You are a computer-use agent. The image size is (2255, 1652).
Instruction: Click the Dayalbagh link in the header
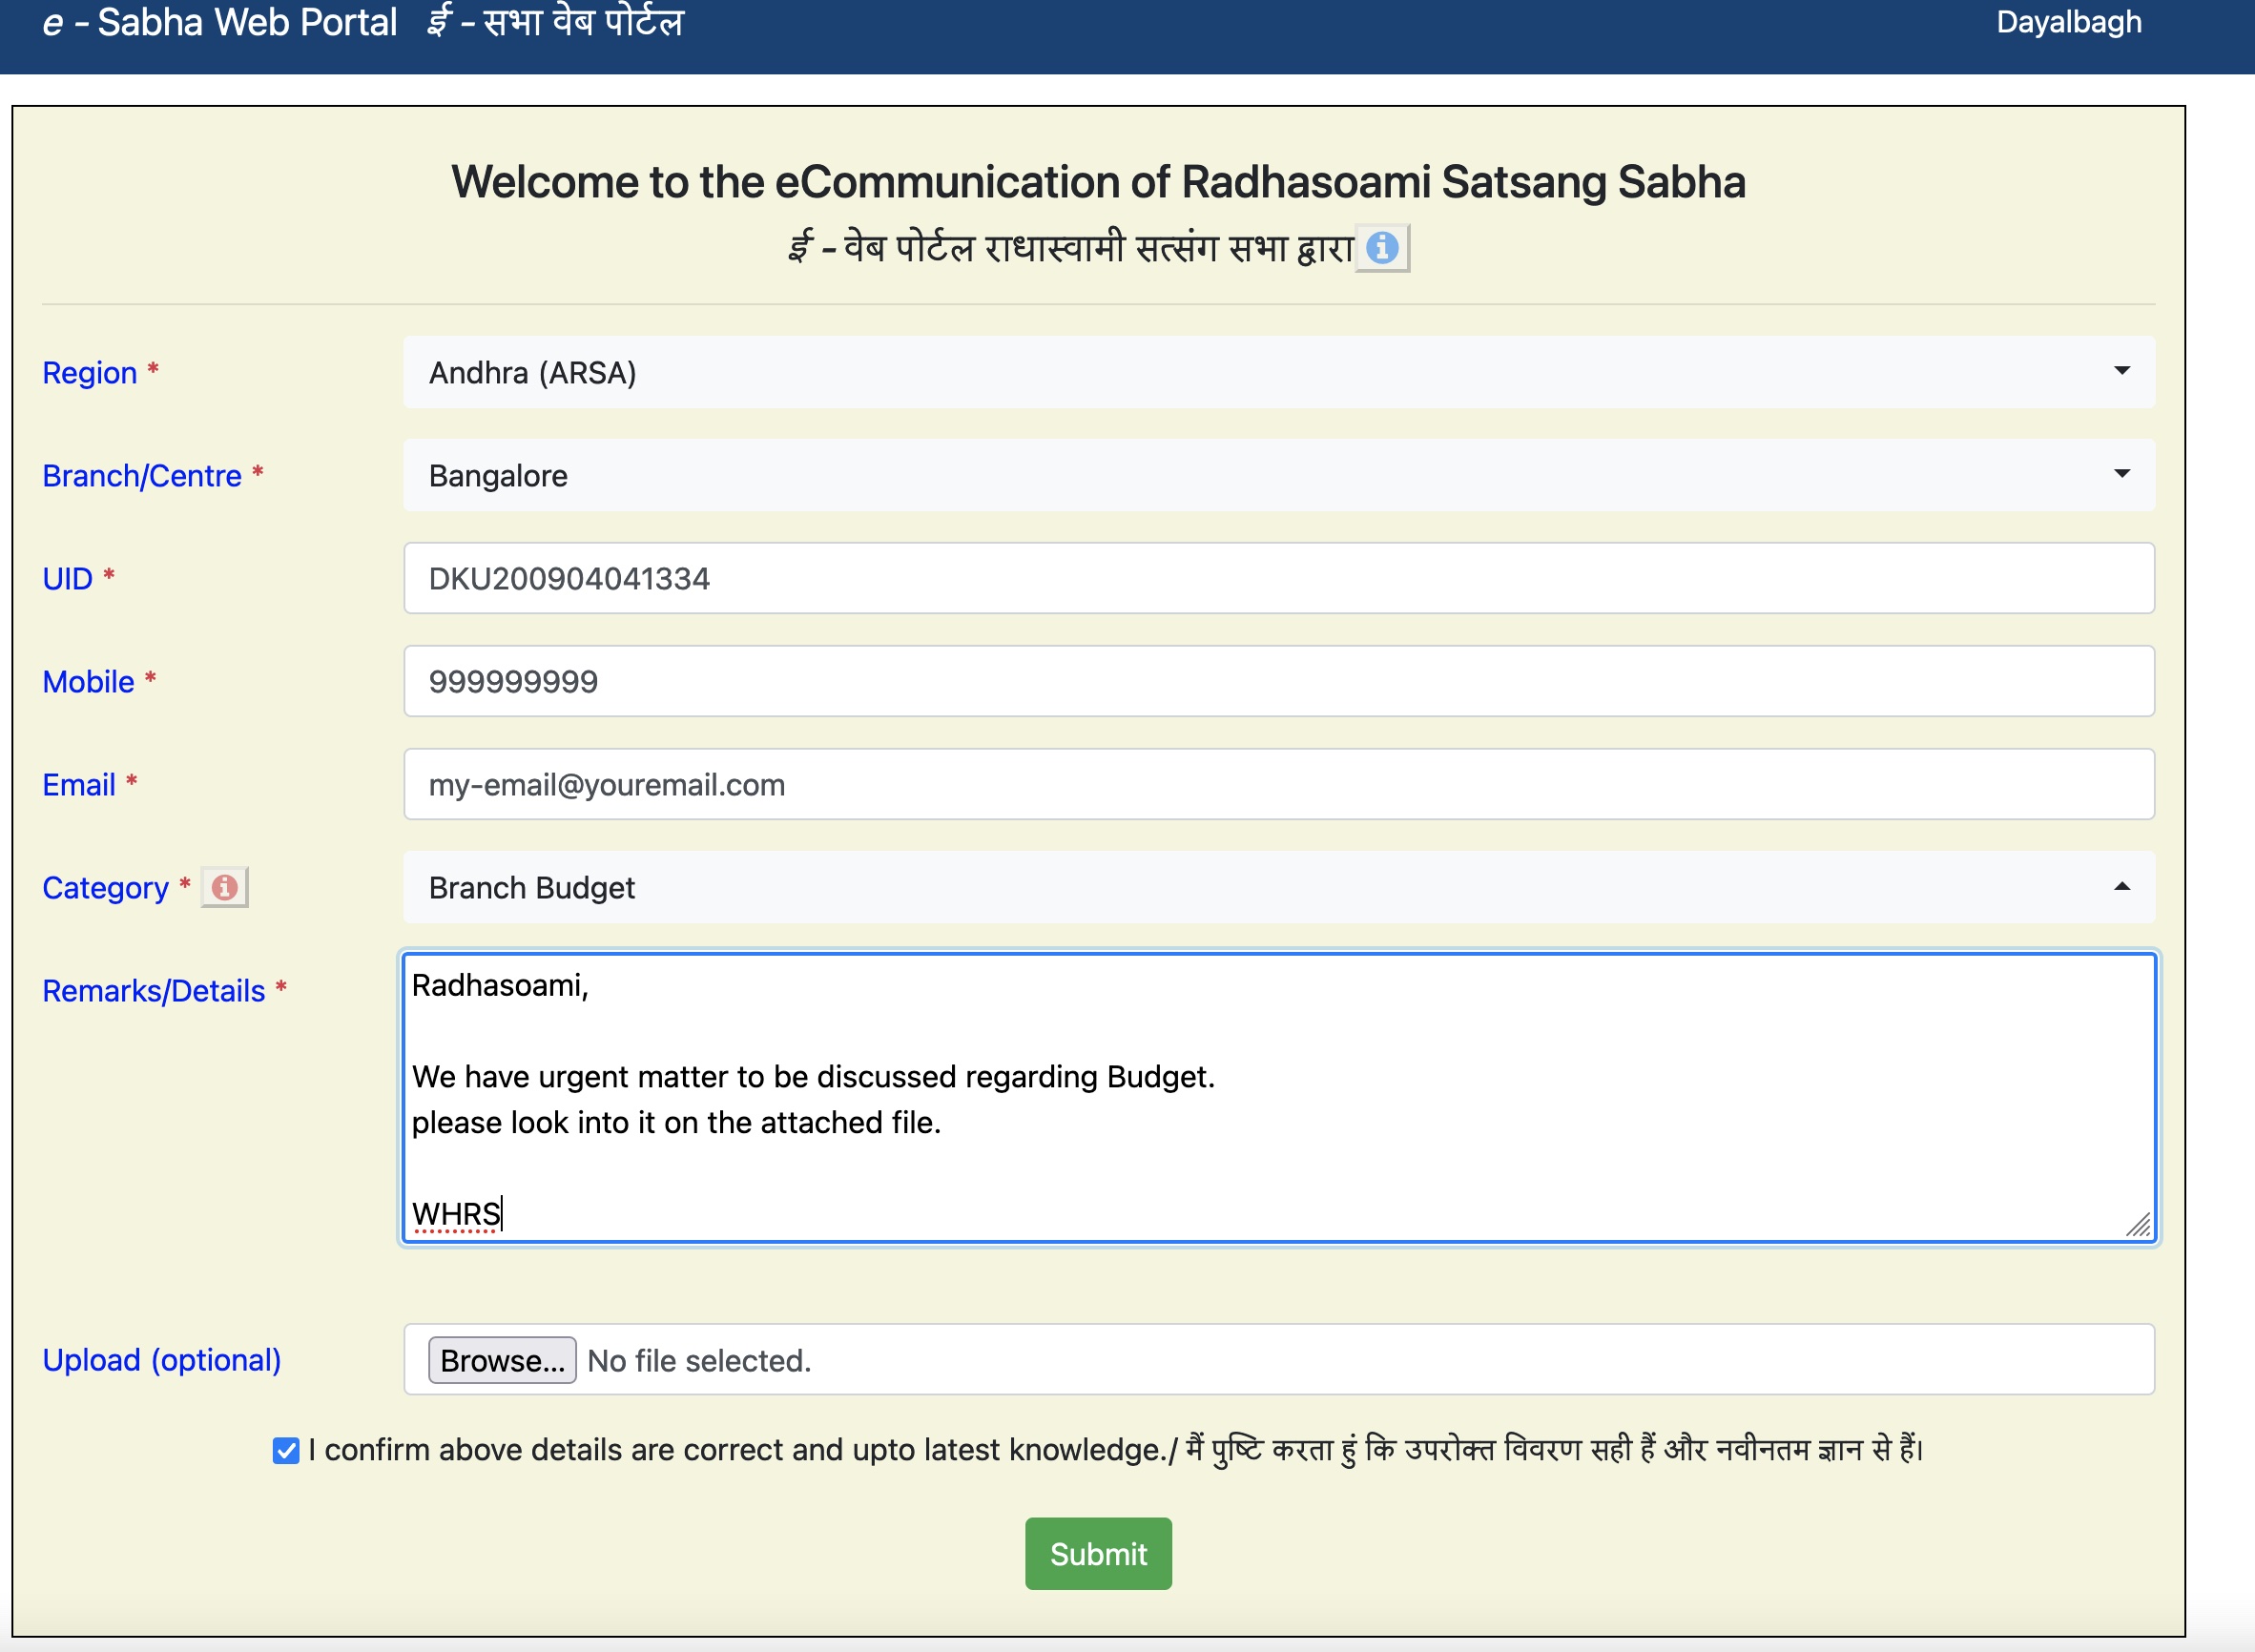tap(2069, 22)
